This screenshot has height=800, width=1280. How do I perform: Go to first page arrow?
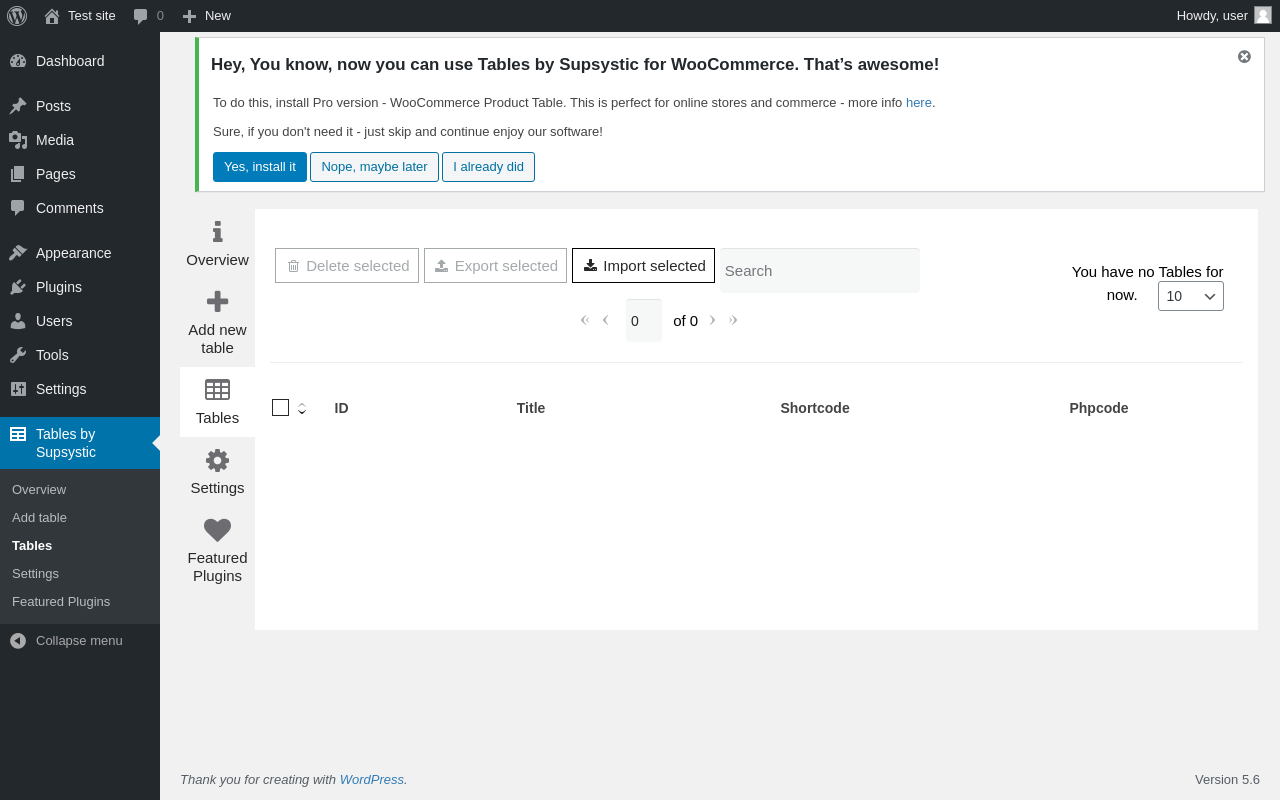tap(585, 320)
